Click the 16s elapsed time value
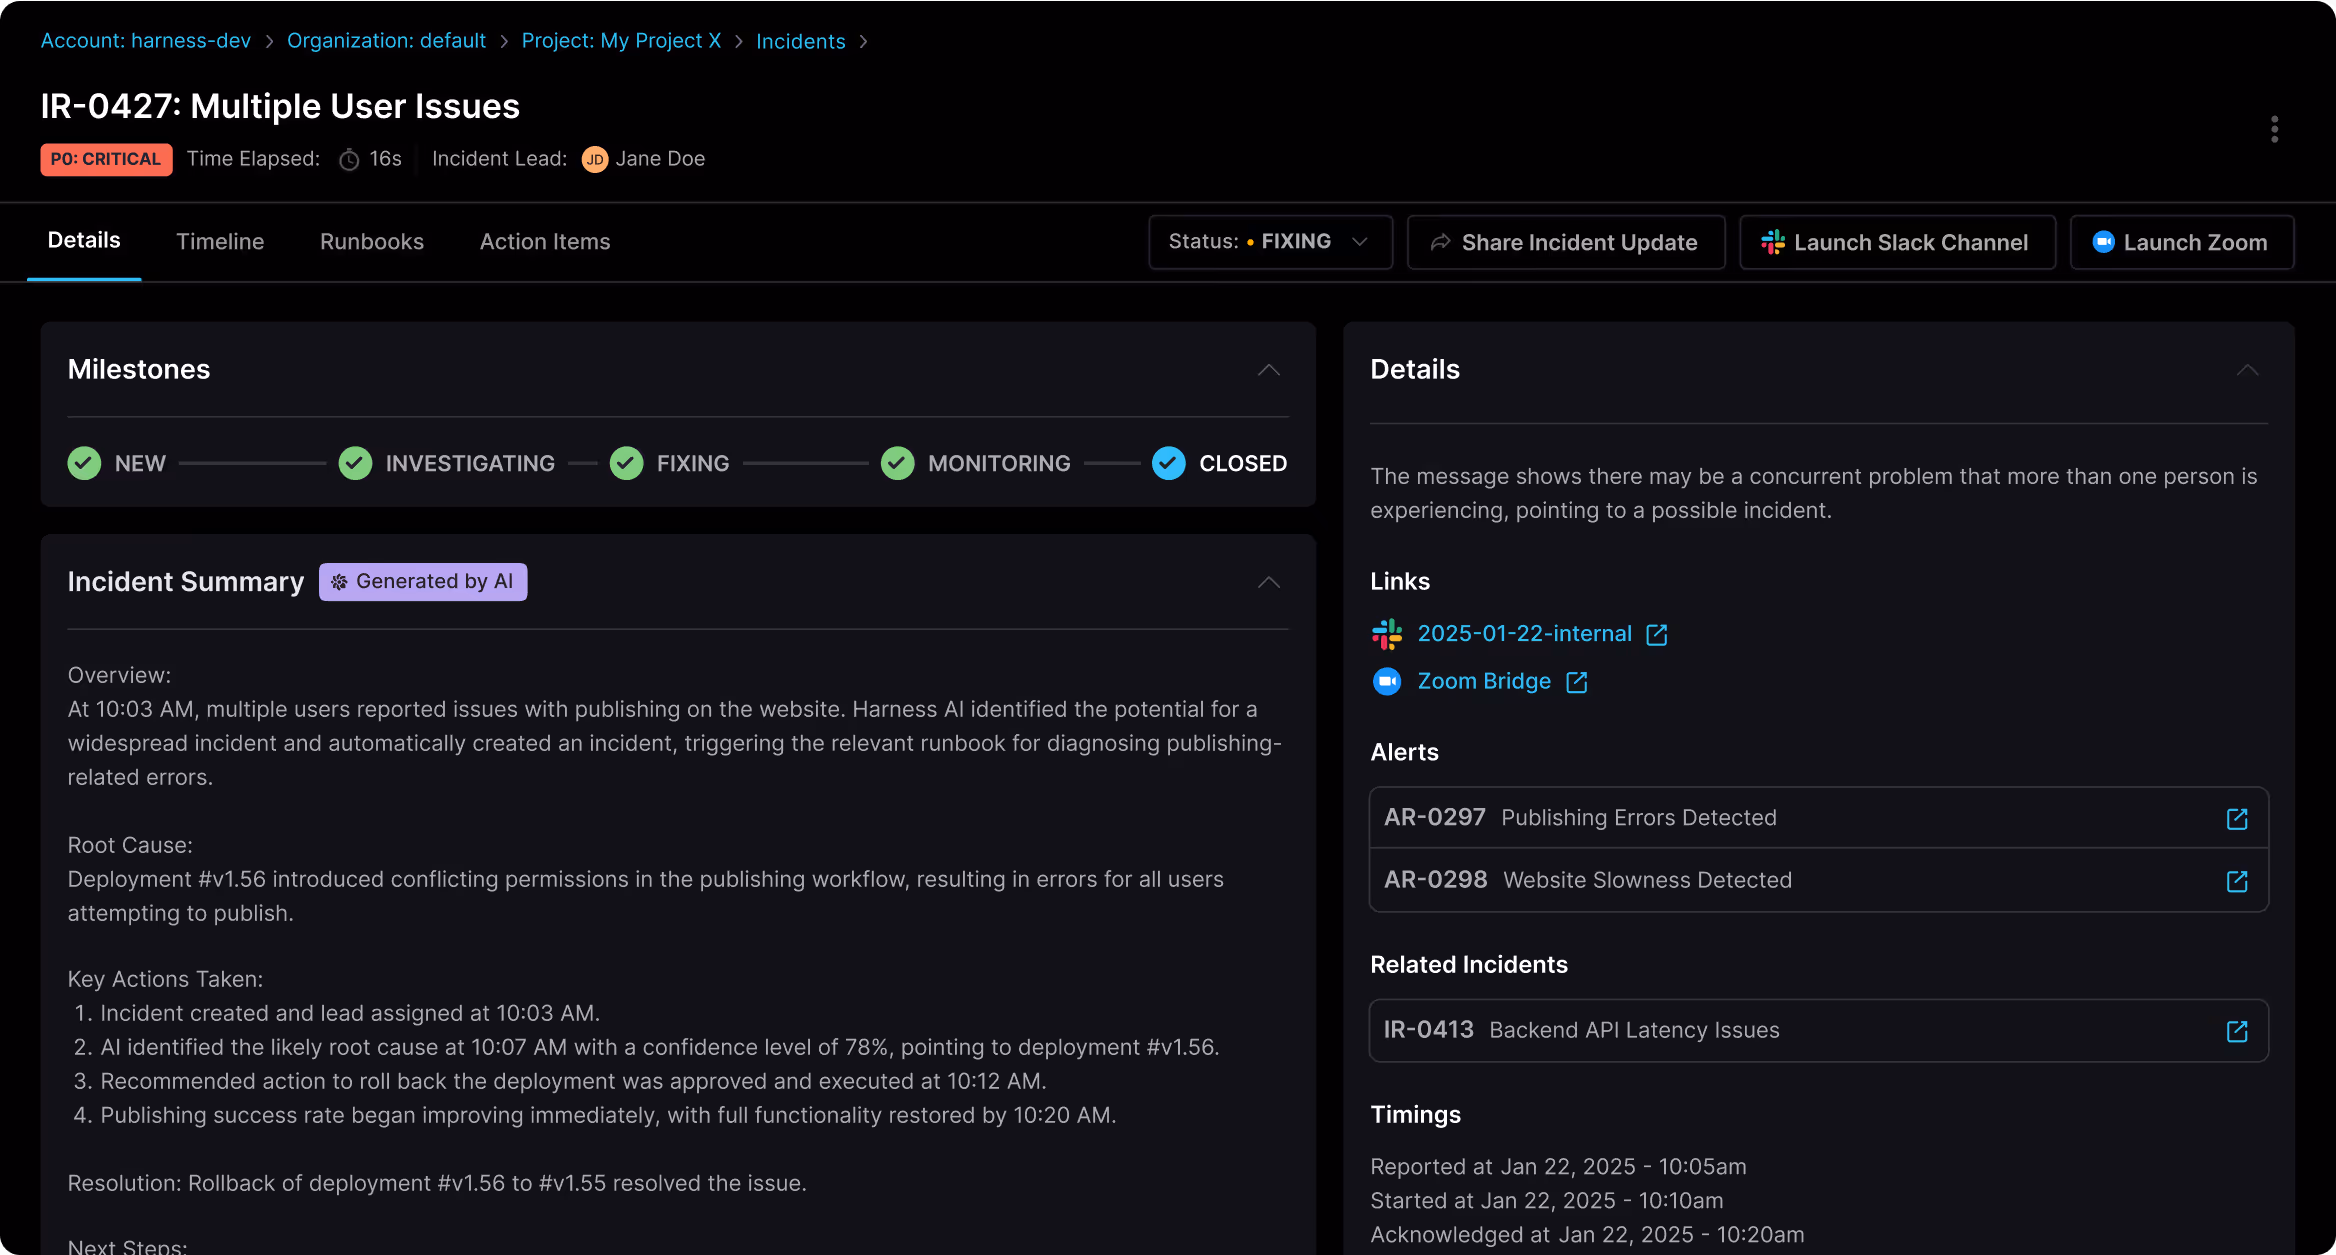Viewport: 2336px width, 1255px height. click(x=385, y=159)
